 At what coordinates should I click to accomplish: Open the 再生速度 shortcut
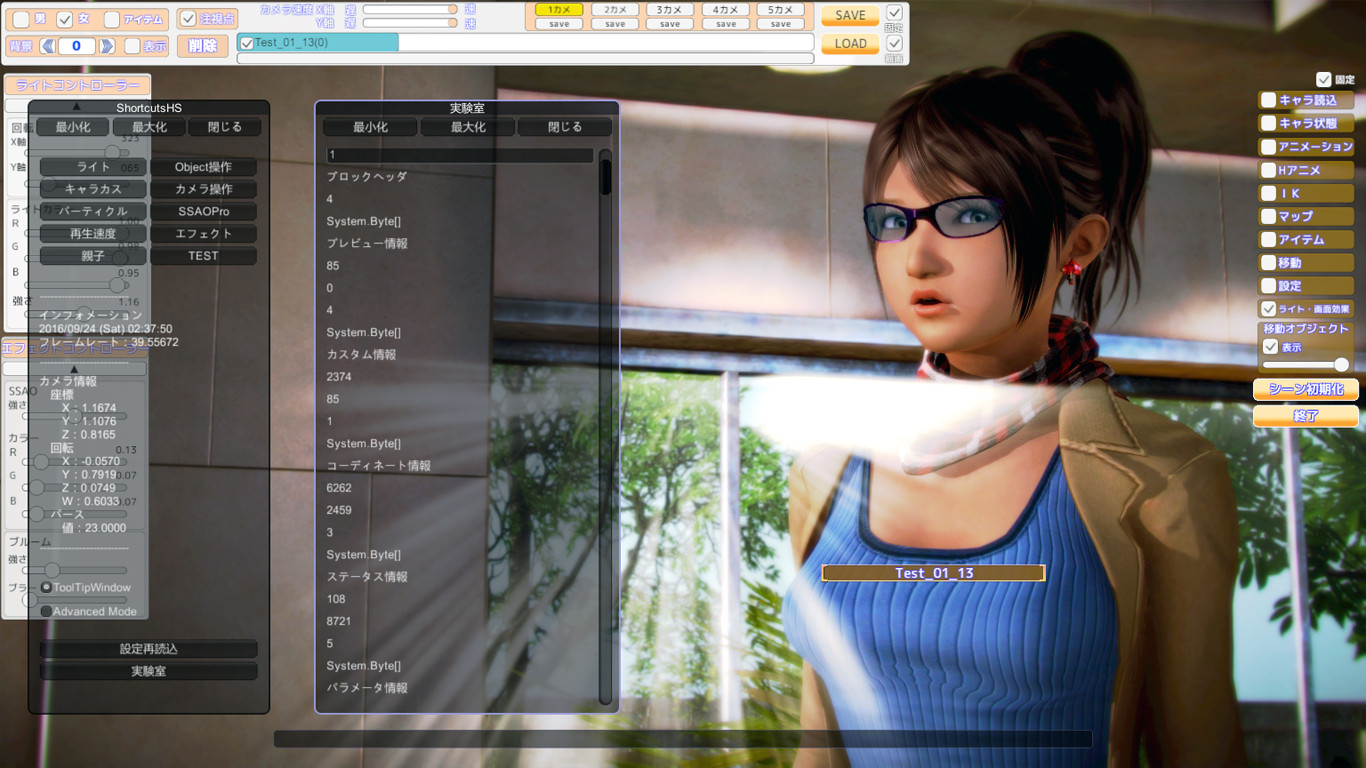(93, 233)
